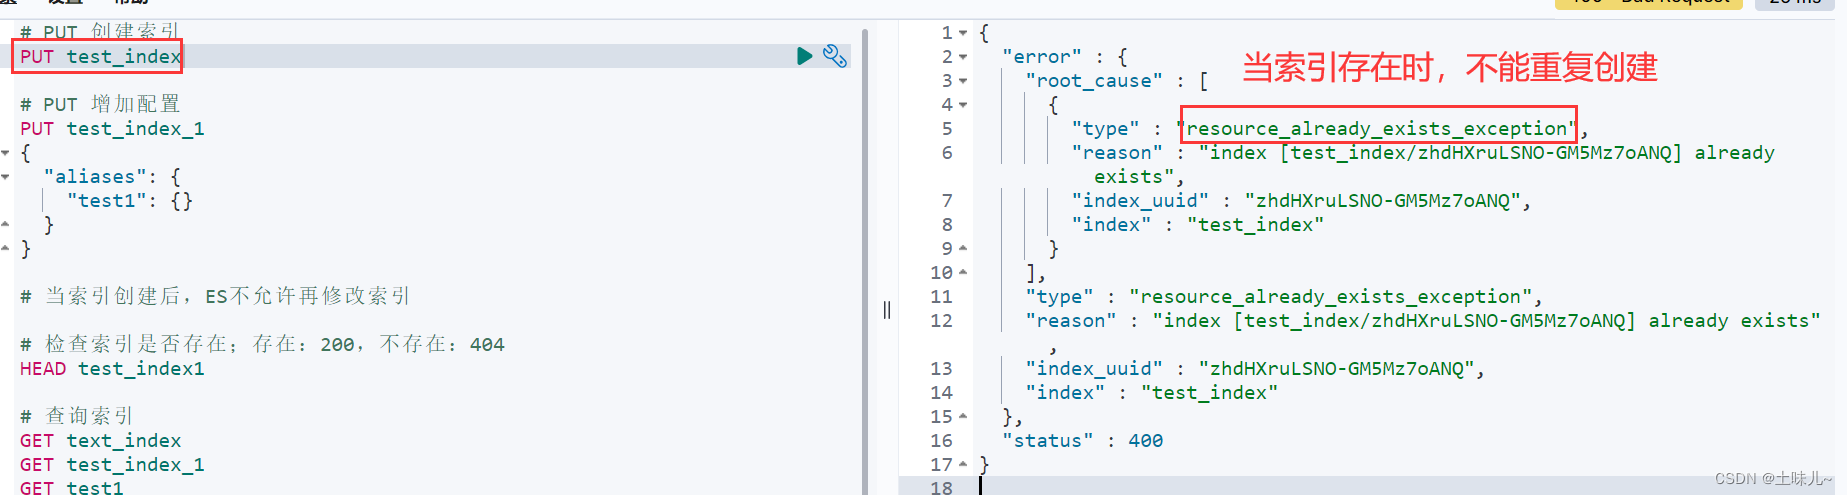This screenshot has height=495, width=1847.
Task: Click "index" : "test_index" on response line 8
Action: (1197, 225)
